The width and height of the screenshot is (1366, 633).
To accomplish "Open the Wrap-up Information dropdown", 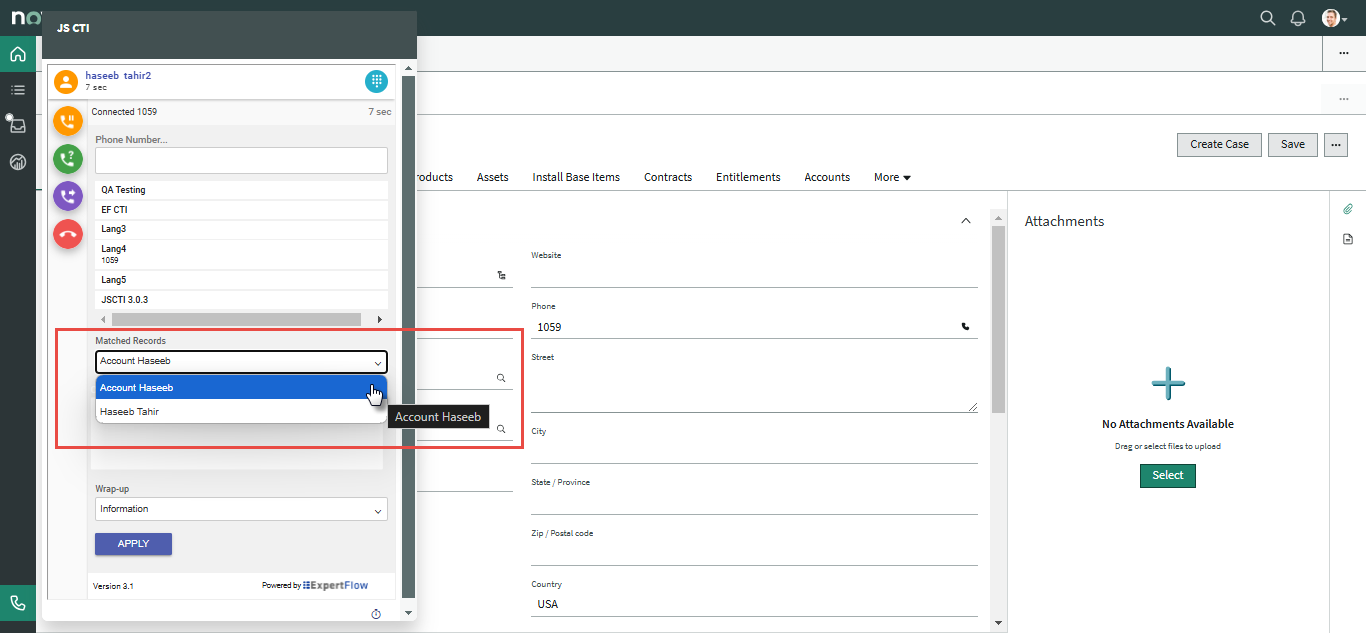I will pos(241,509).
